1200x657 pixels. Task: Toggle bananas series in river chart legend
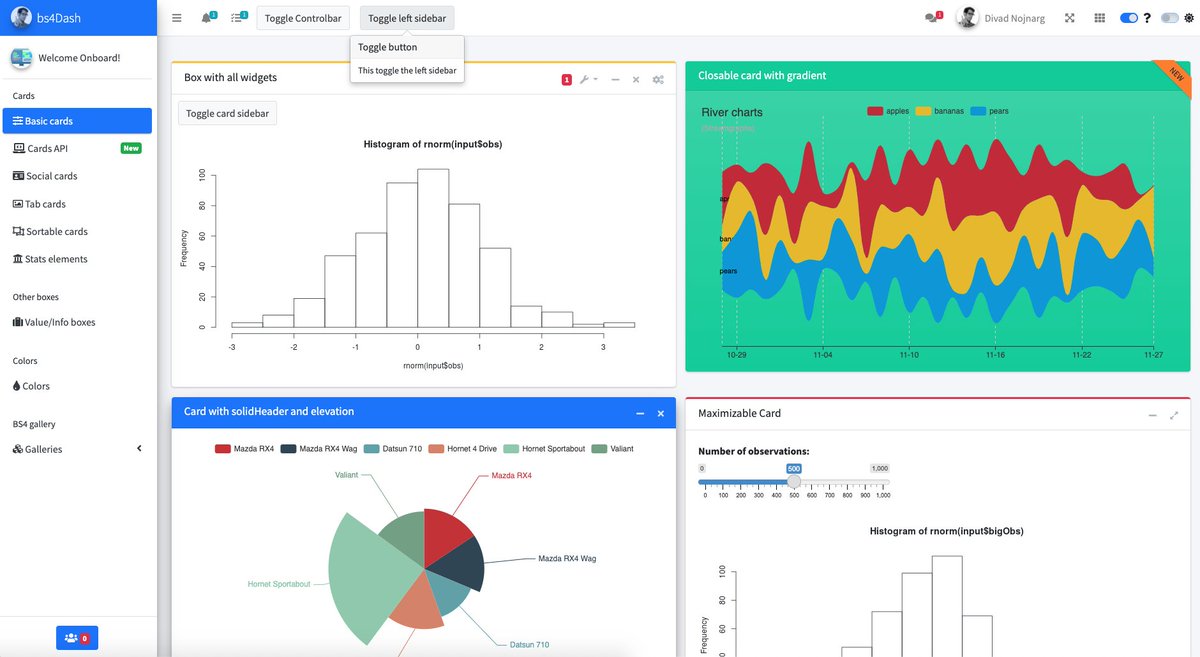(x=939, y=111)
